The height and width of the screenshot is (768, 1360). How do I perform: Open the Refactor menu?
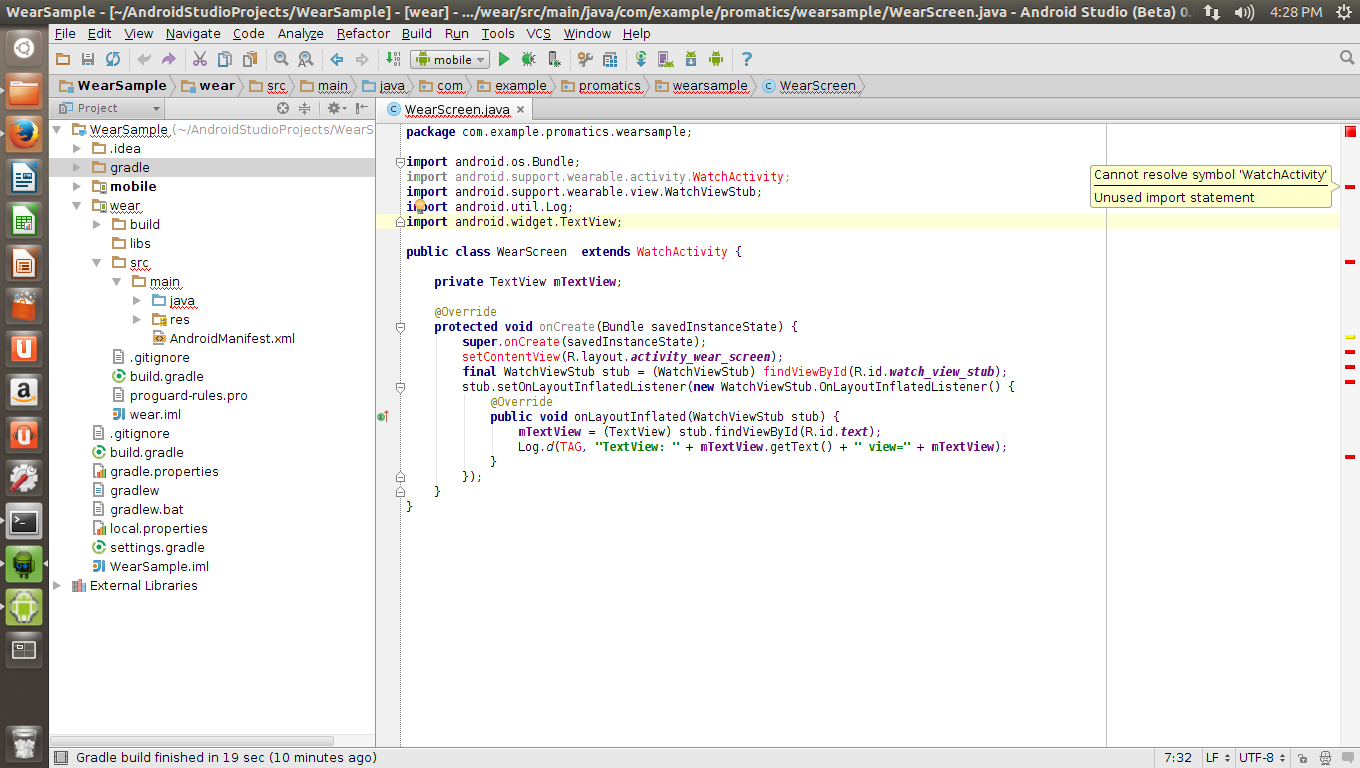(x=363, y=33)
